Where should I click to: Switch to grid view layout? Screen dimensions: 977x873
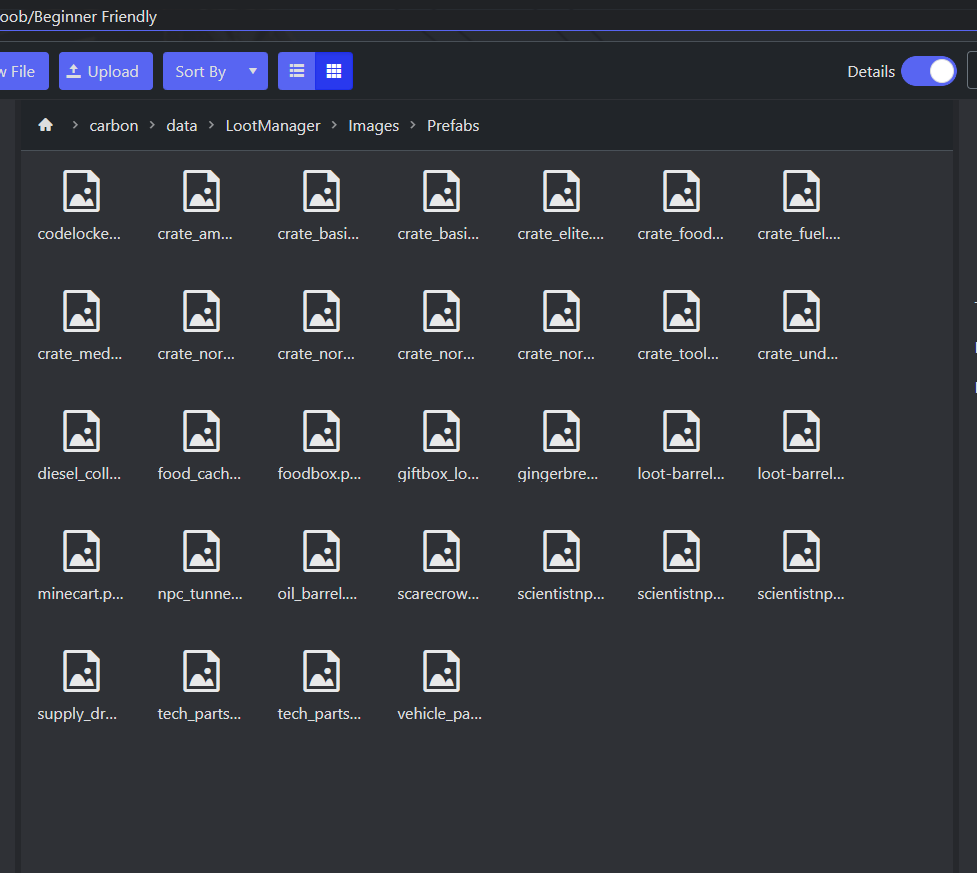334,71
